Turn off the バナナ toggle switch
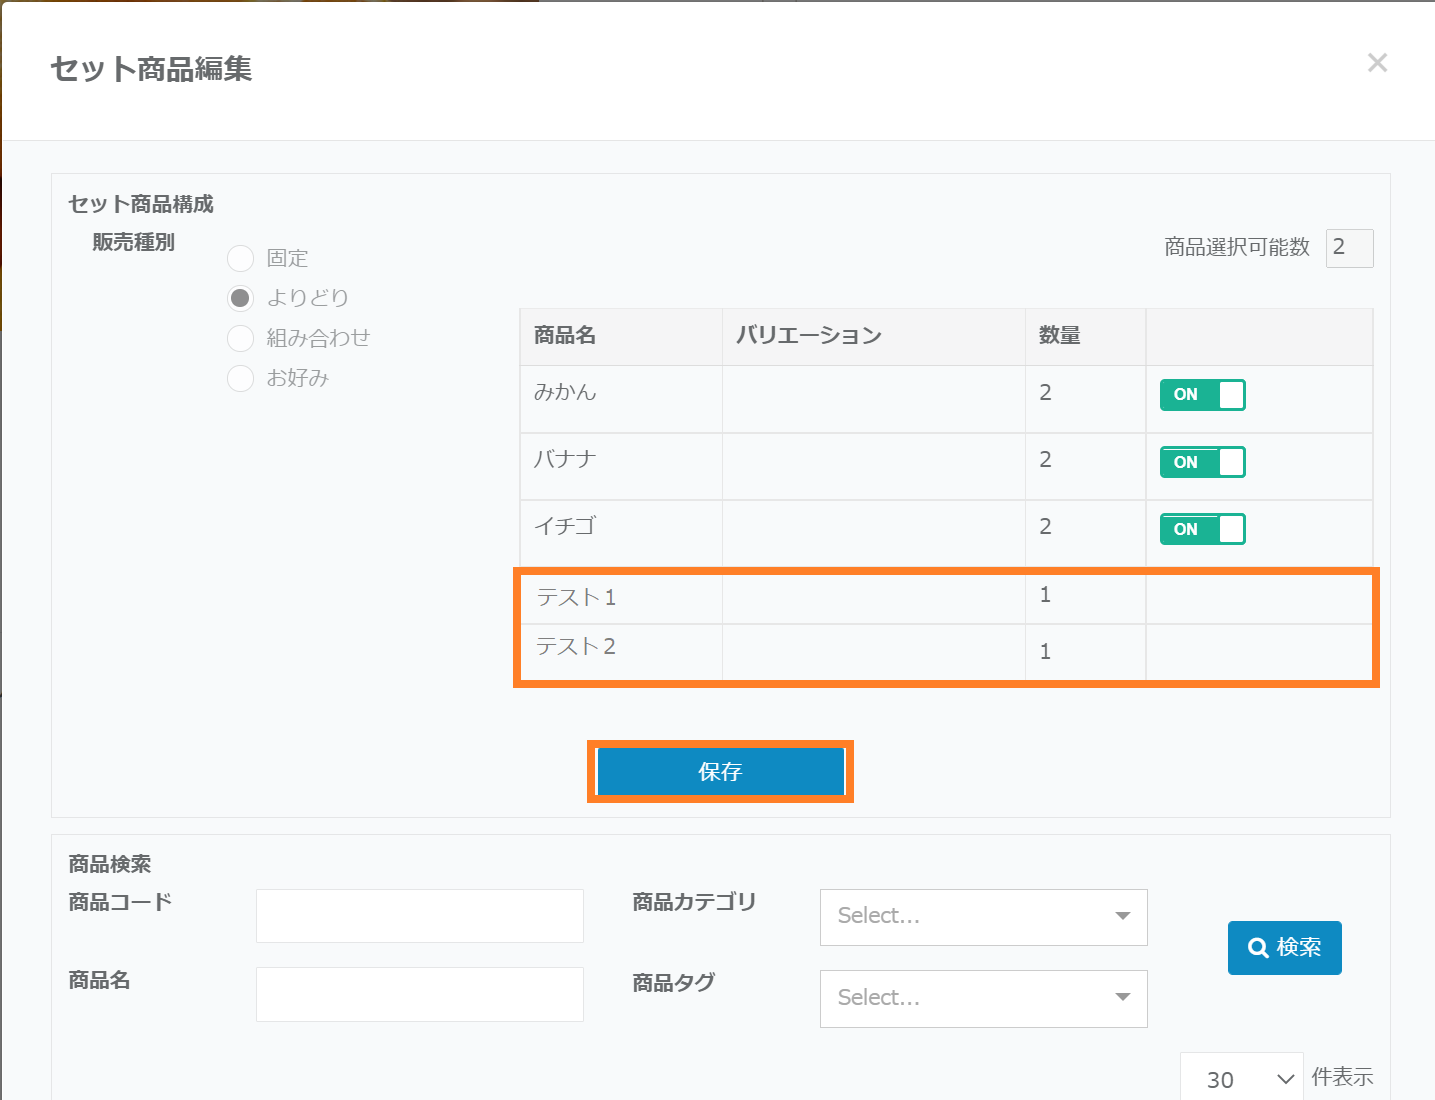1435x1100 pixels. (x=1202, y=462)
